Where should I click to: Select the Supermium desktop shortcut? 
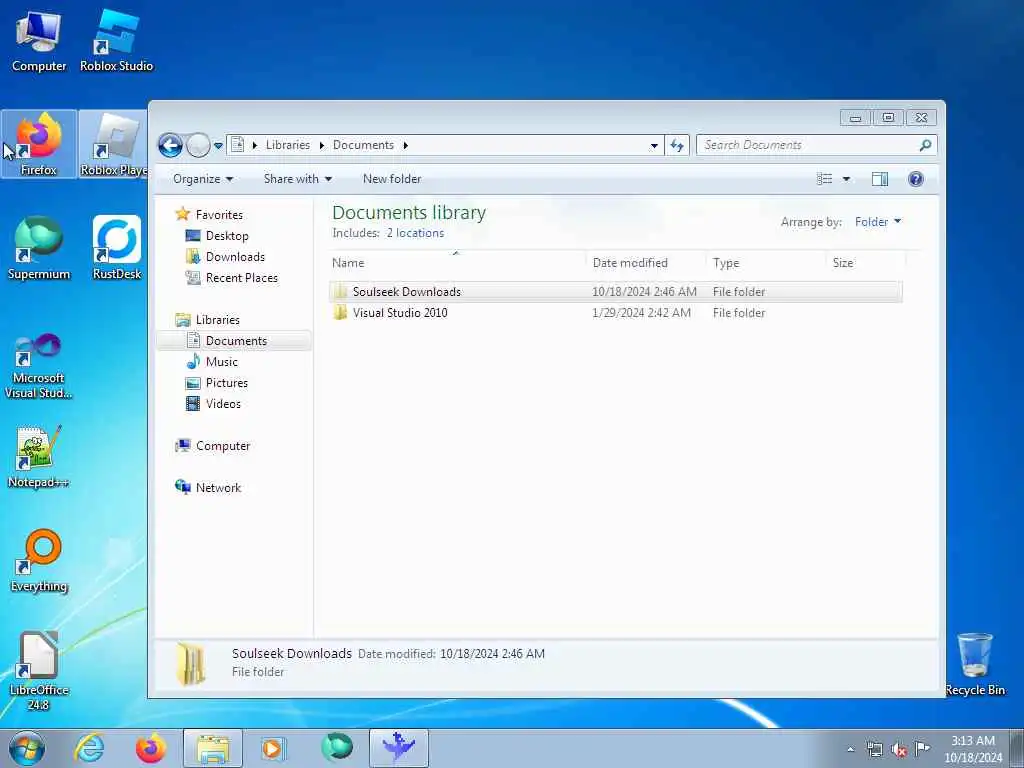(x=39, y=248)
